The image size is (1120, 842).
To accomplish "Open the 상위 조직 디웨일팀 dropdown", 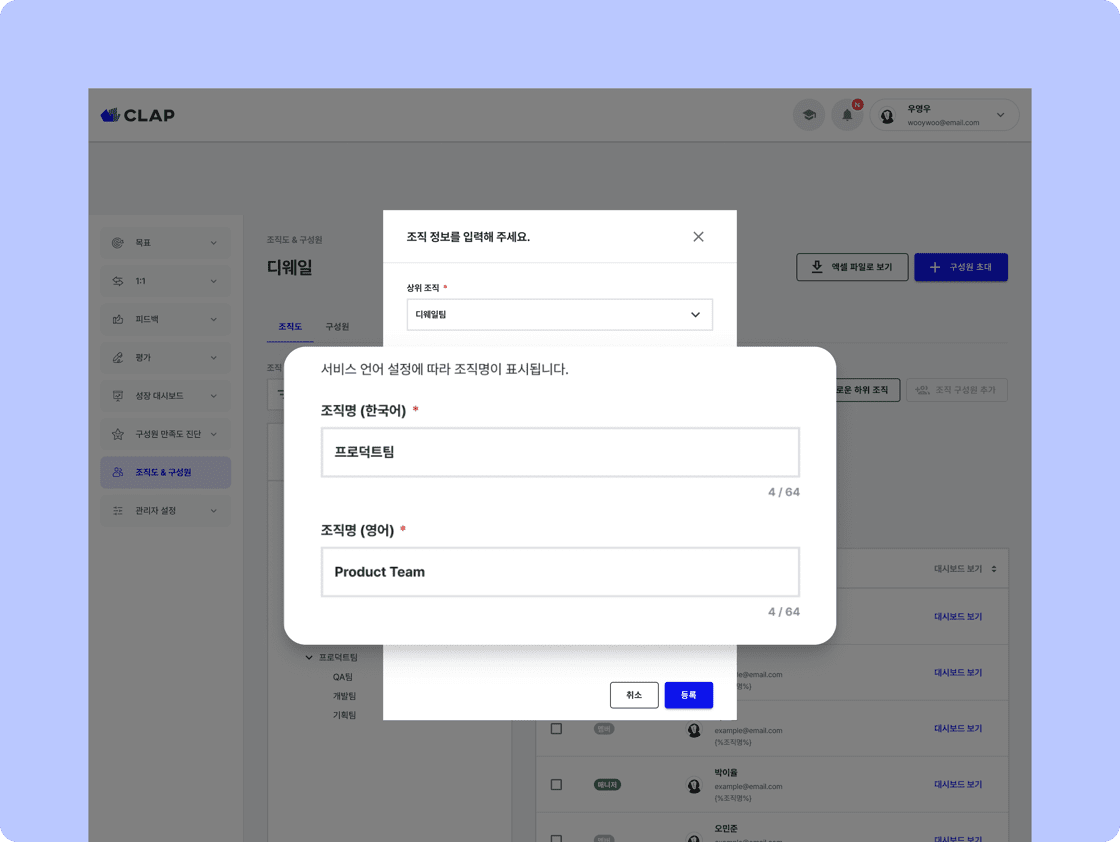I will pyautogui.click(x=559, y=314).
